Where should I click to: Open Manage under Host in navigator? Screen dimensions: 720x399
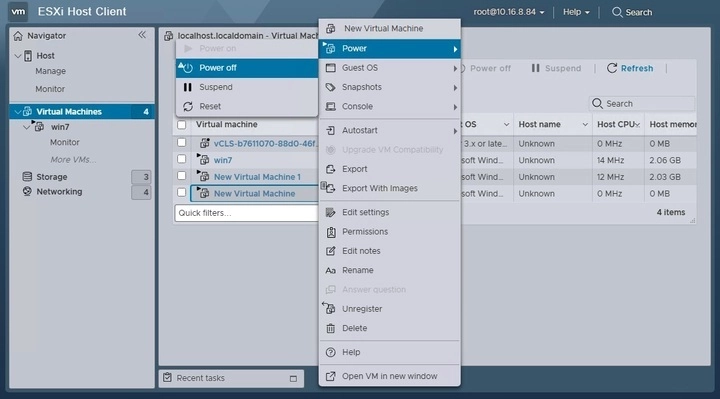click(51, 71)
